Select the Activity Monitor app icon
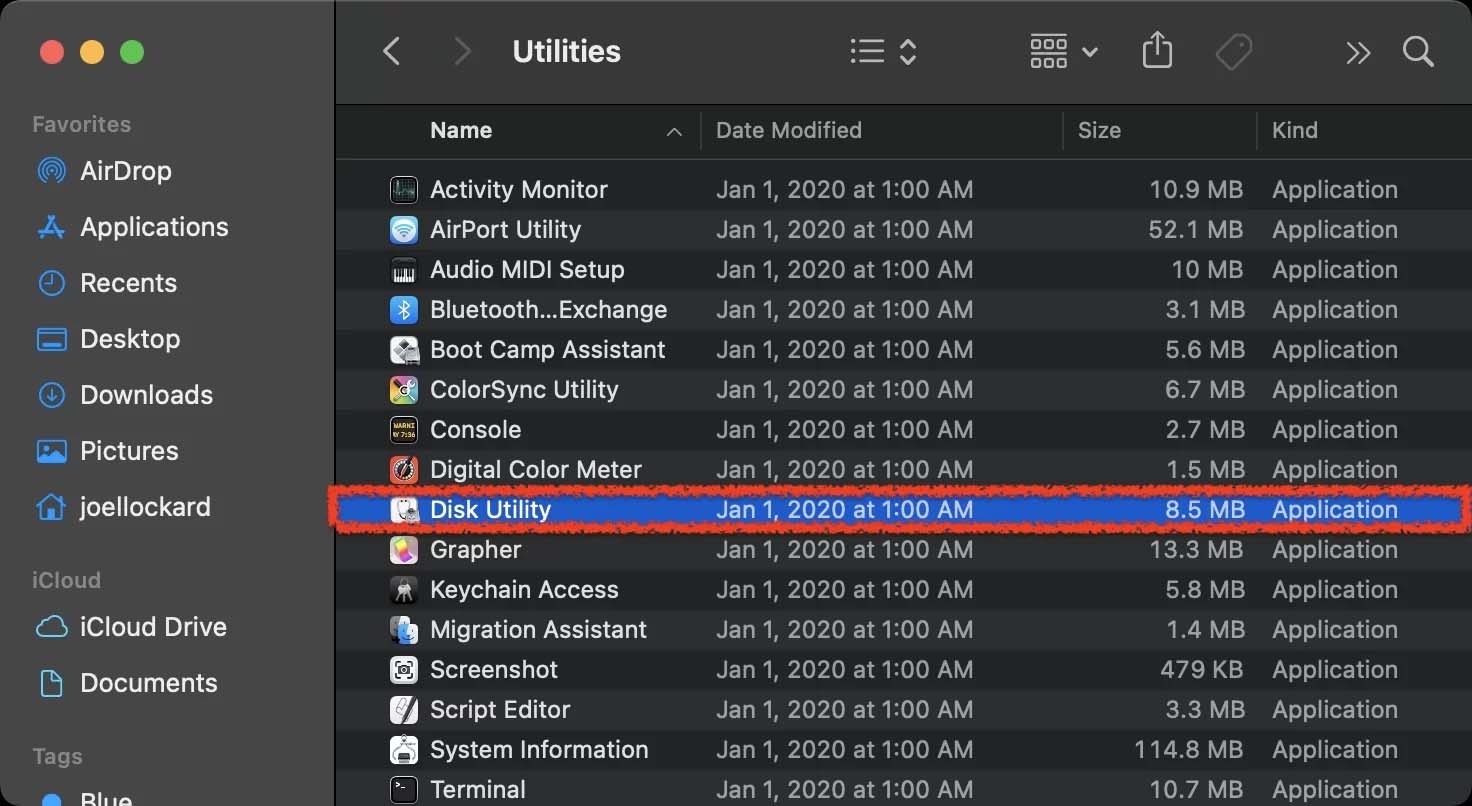 (x=403, y=189)
